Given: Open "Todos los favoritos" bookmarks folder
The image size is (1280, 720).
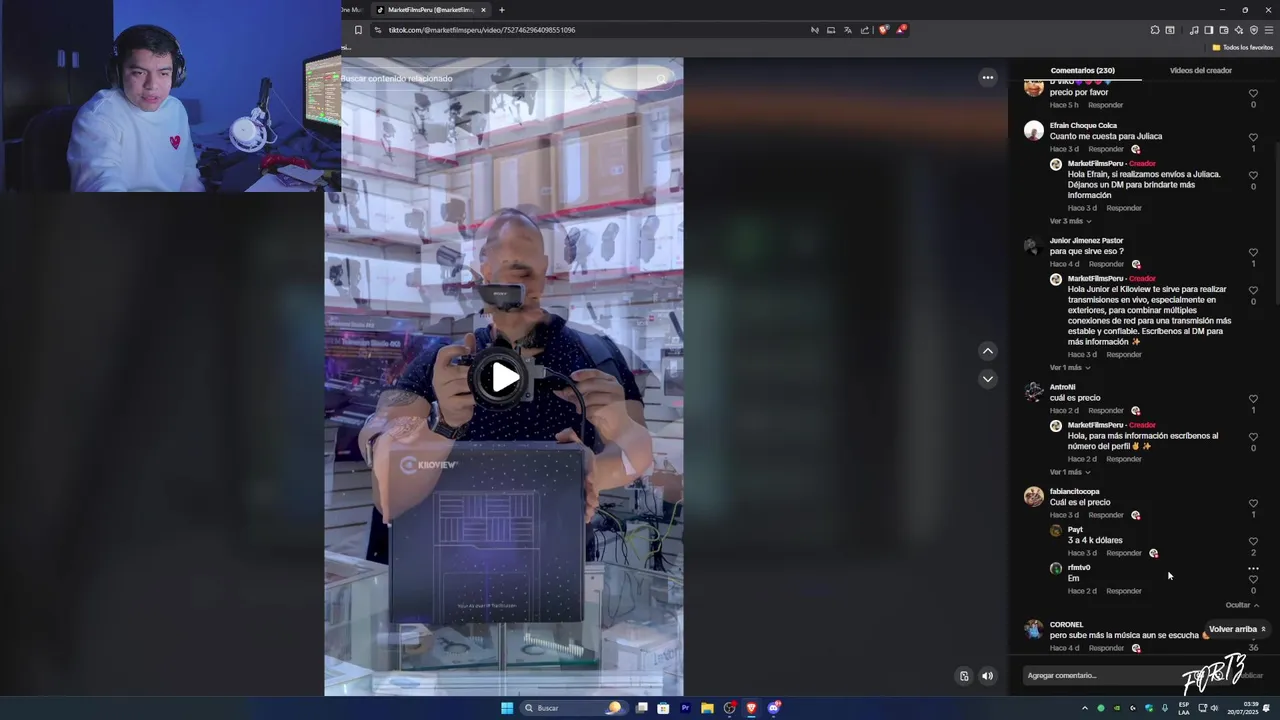Looking at the screenshot, I should pyautogui.click(x=1243, y=47).
